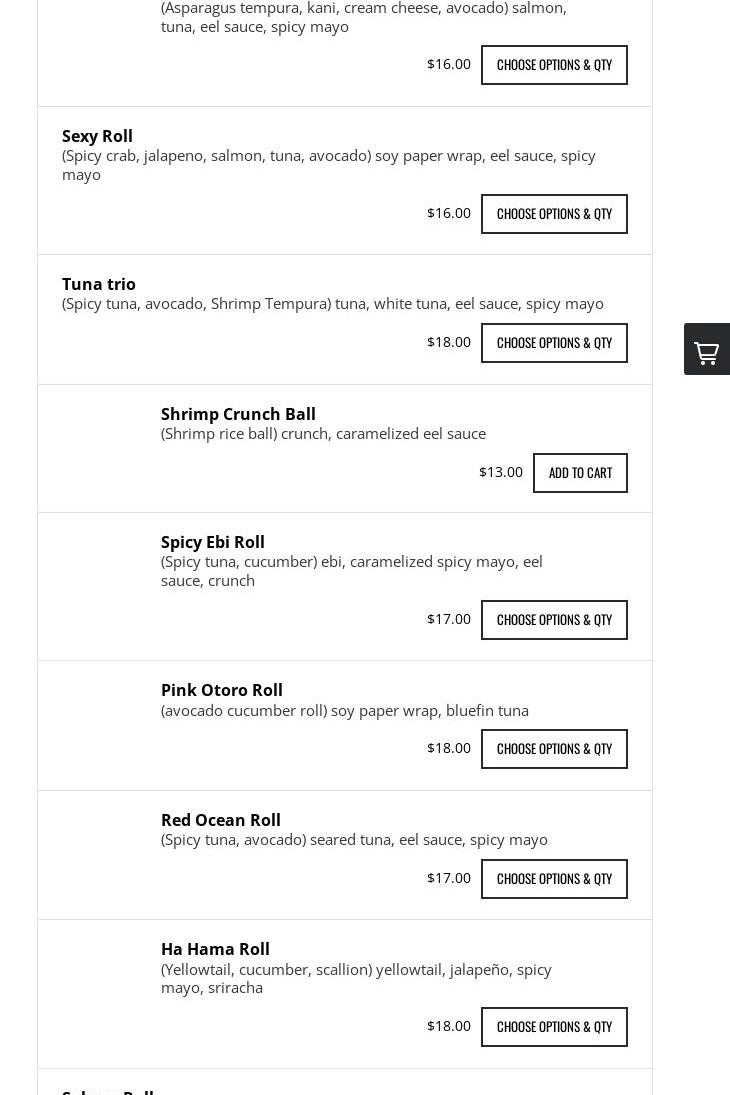Click the Shrimp Crunch Ball title
Screen dimensions: 730x1095
[x=238, y=414]
